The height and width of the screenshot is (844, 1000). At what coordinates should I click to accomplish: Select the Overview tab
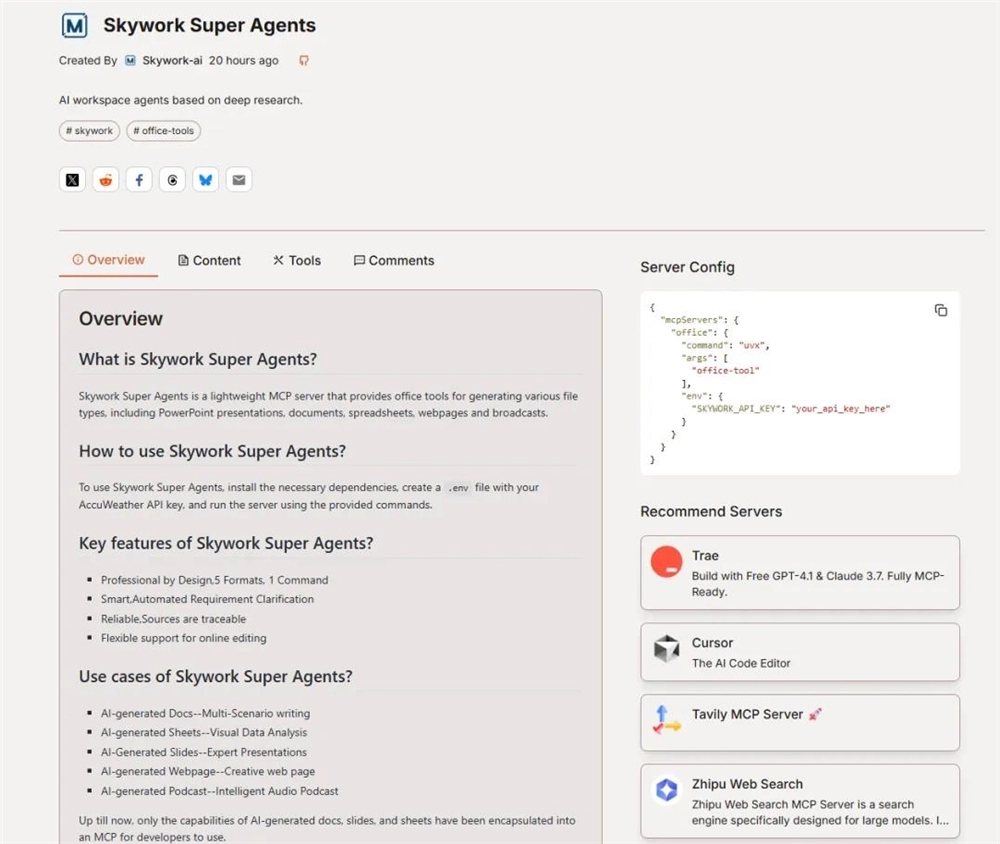pyautogui.click(x=108, y=260)
